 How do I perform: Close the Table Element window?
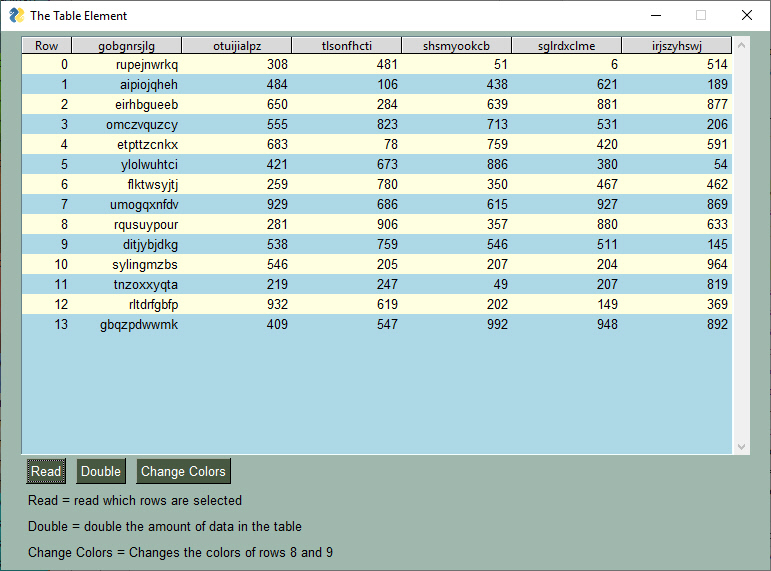click(746, 16)
